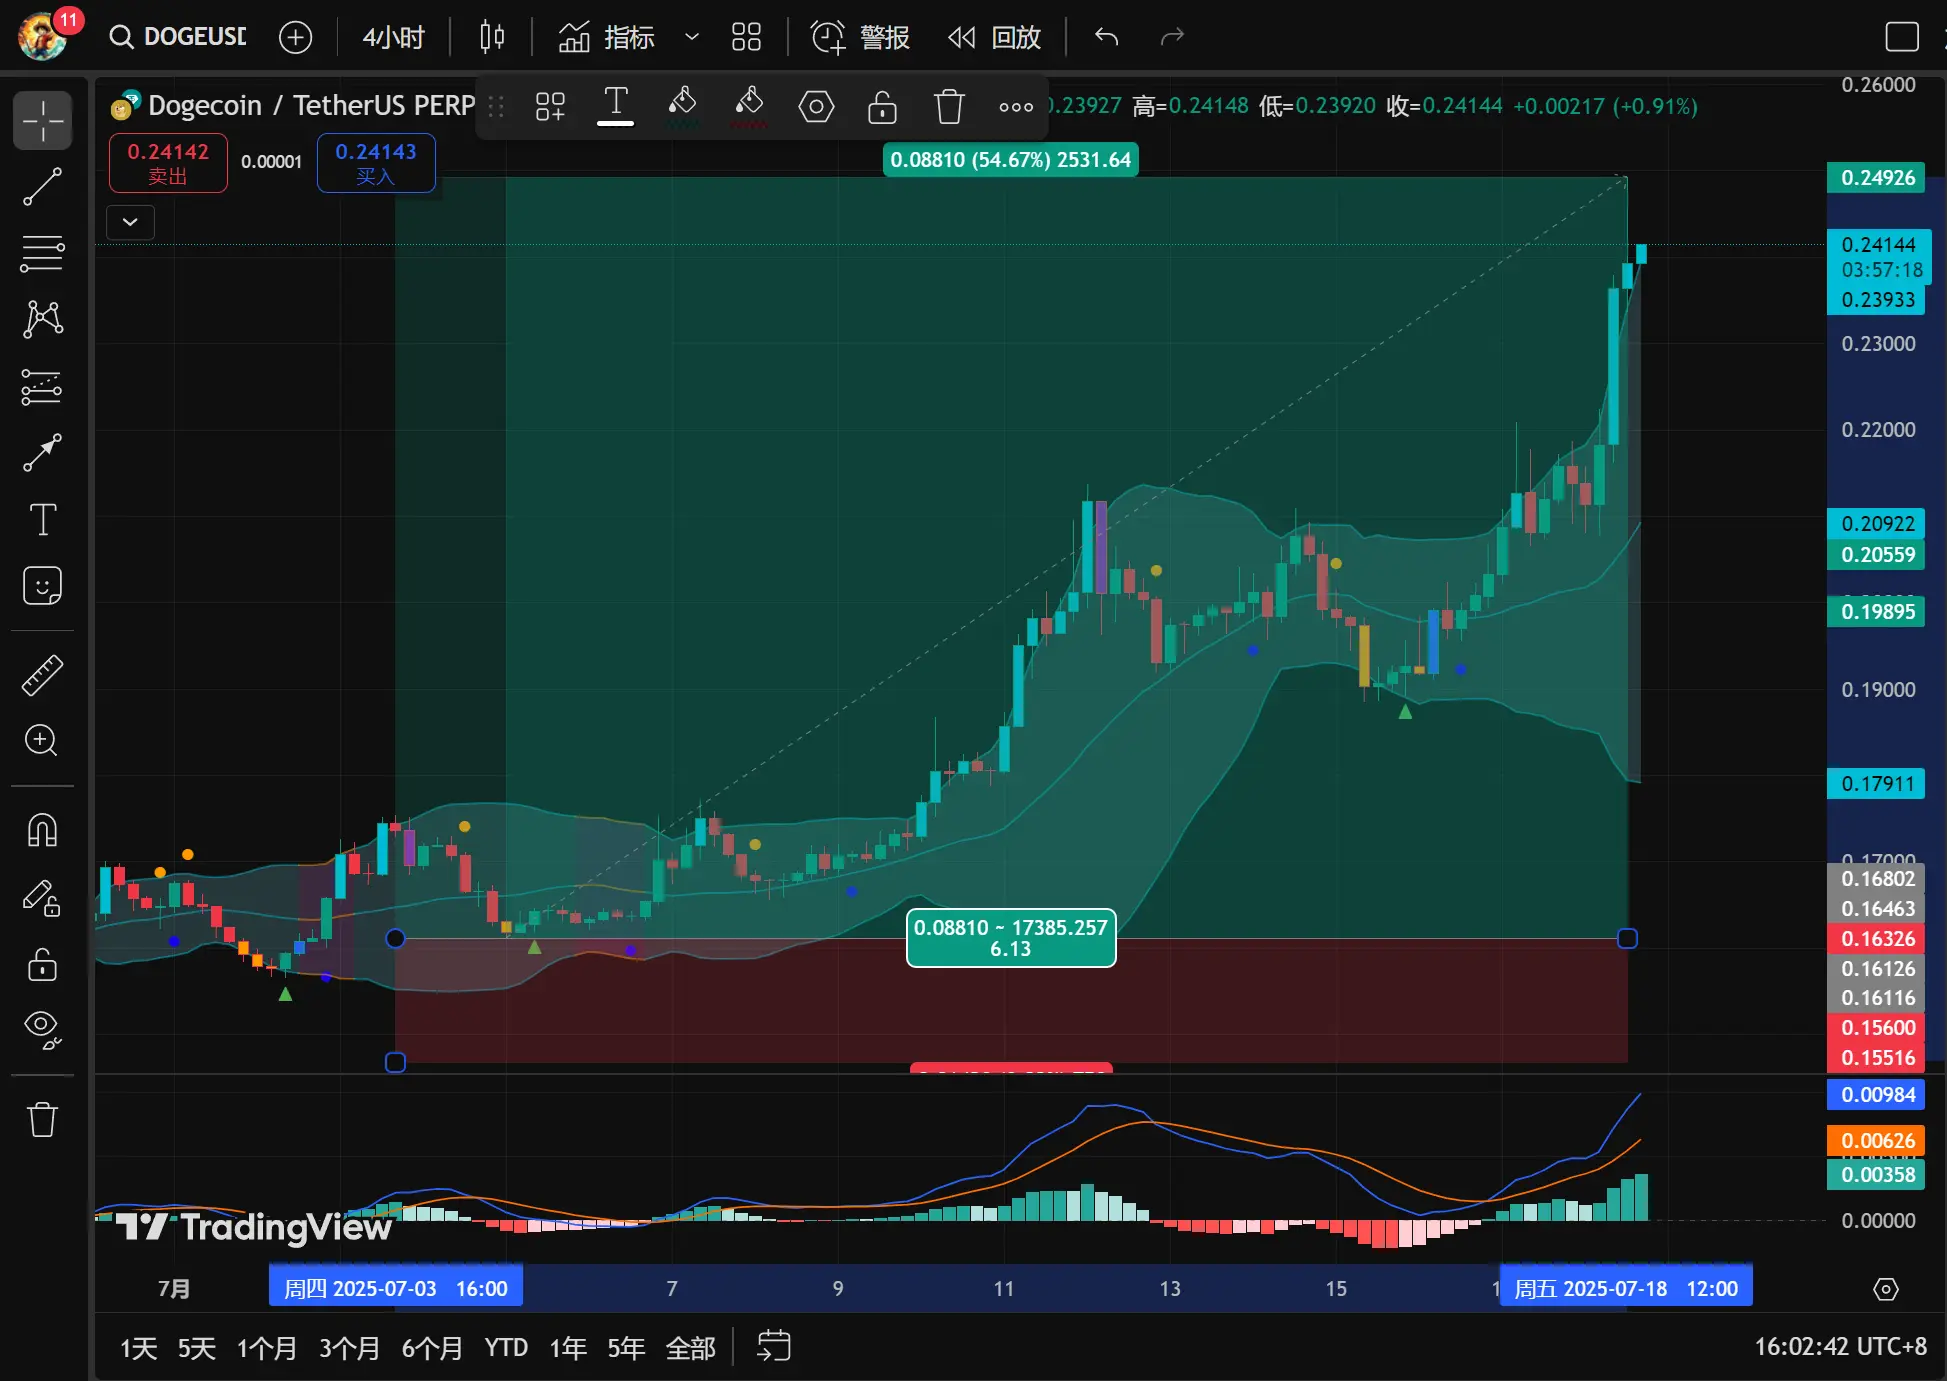Select the ruler measure tool
This screenshot has width=1947, height=1381.
click(x=43, y=676)
